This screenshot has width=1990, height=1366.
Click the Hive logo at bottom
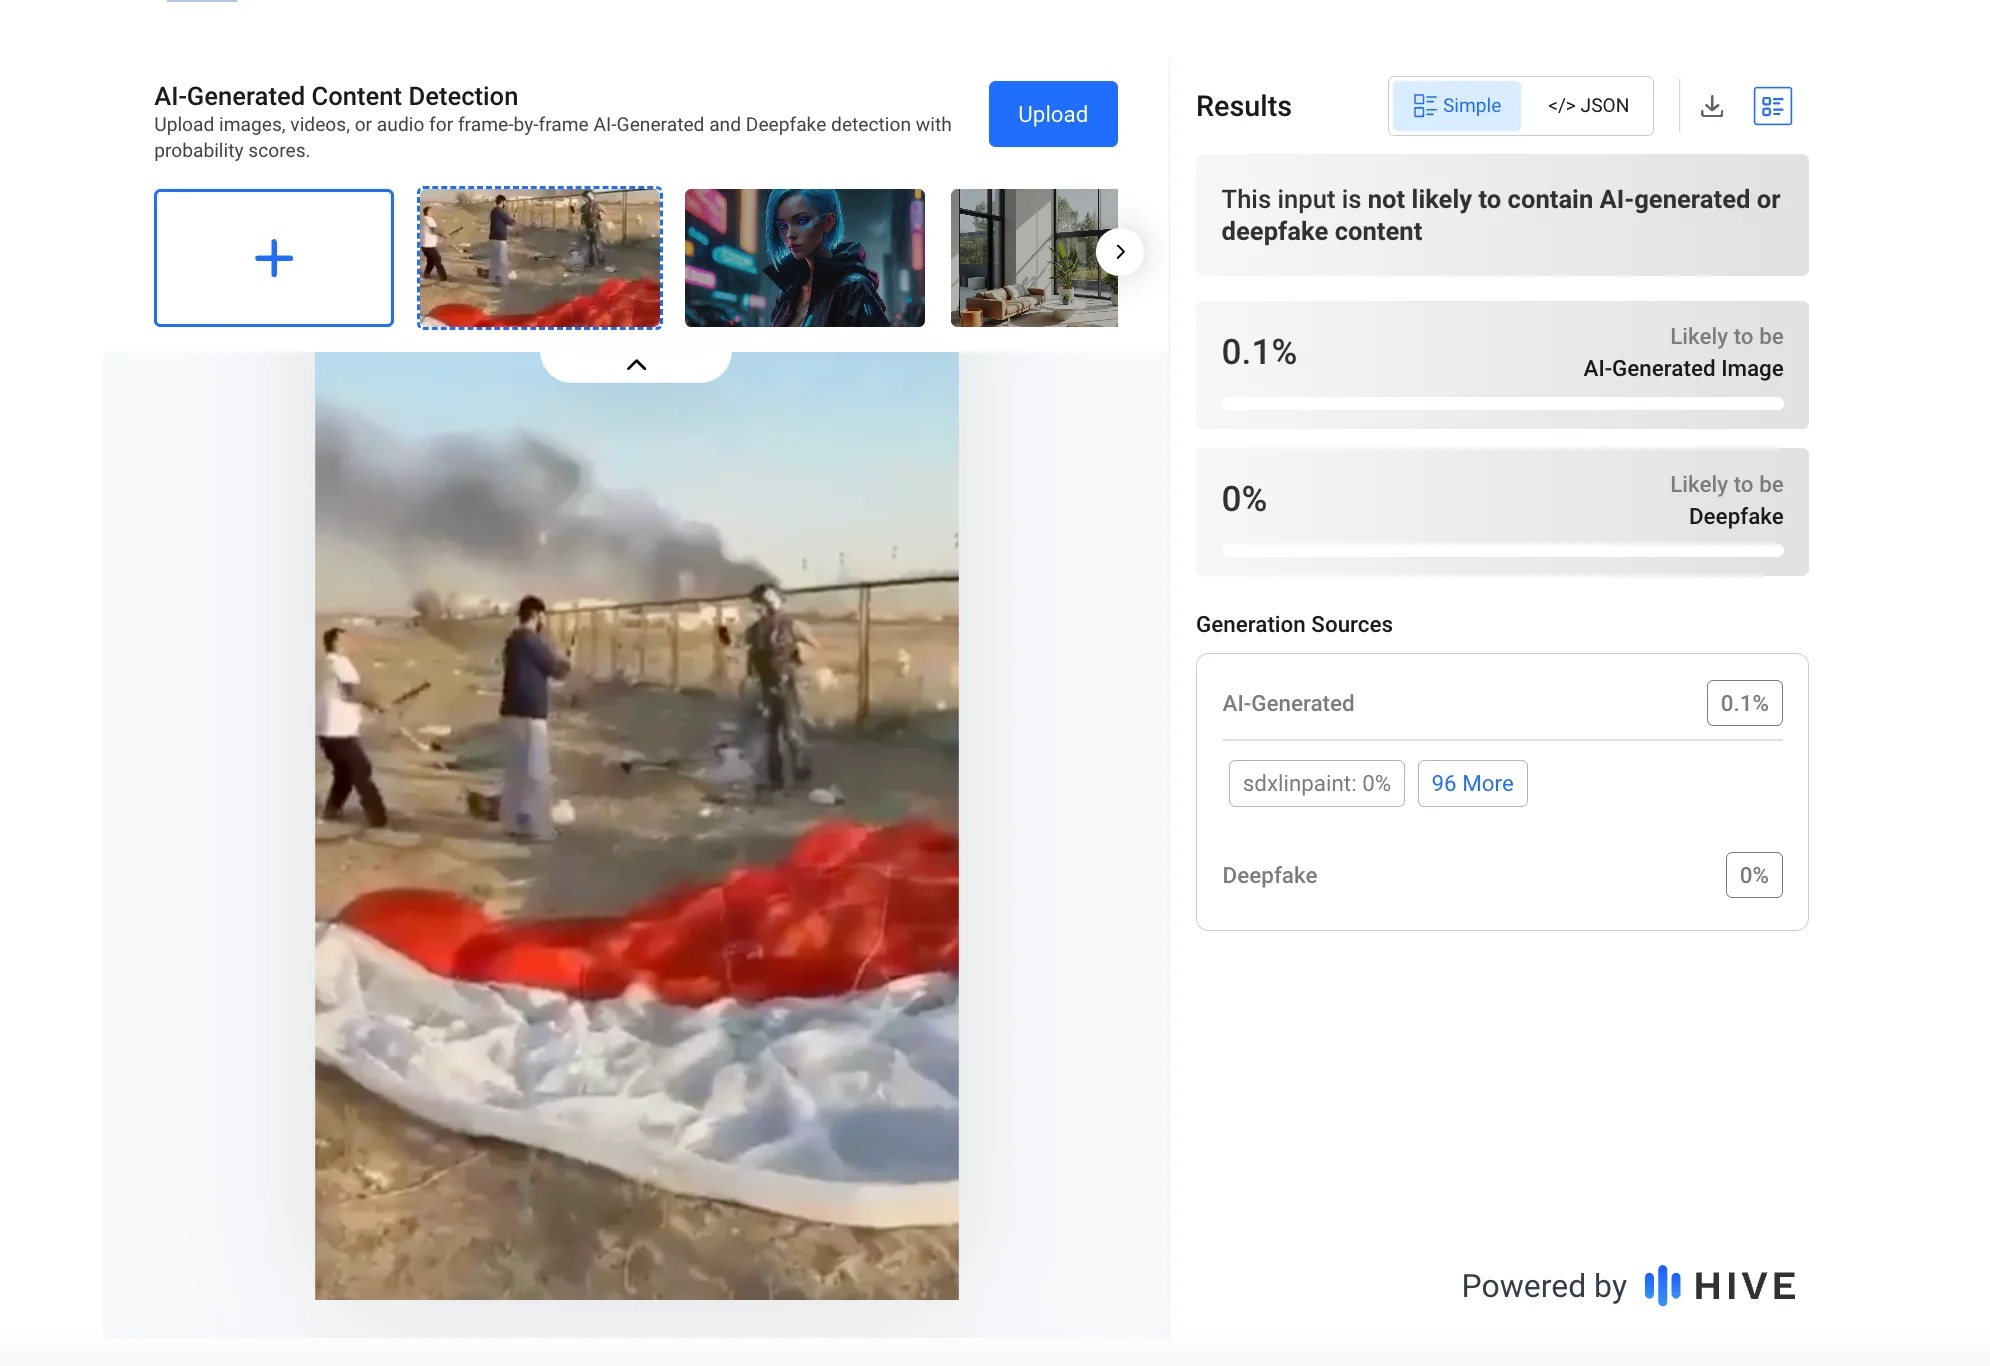(x=1720, y=1285)
